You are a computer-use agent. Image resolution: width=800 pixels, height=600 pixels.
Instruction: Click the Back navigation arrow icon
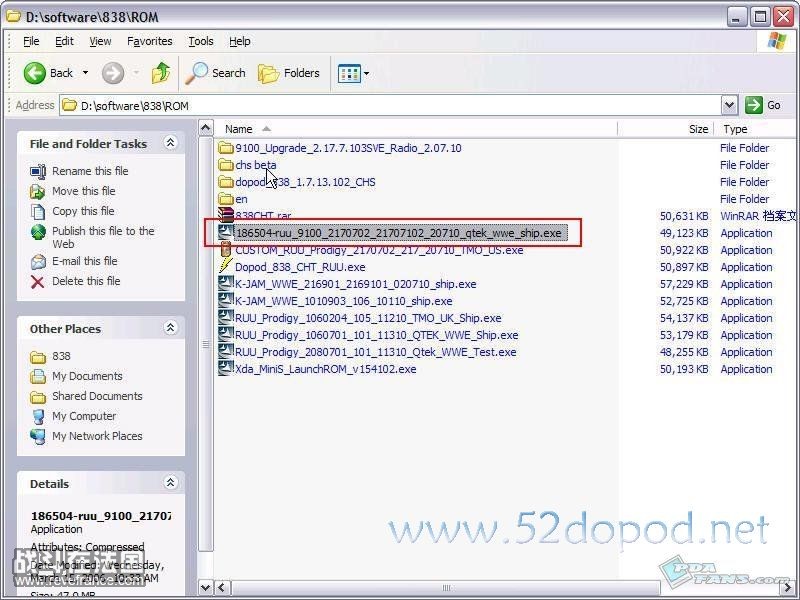[35, 73]
